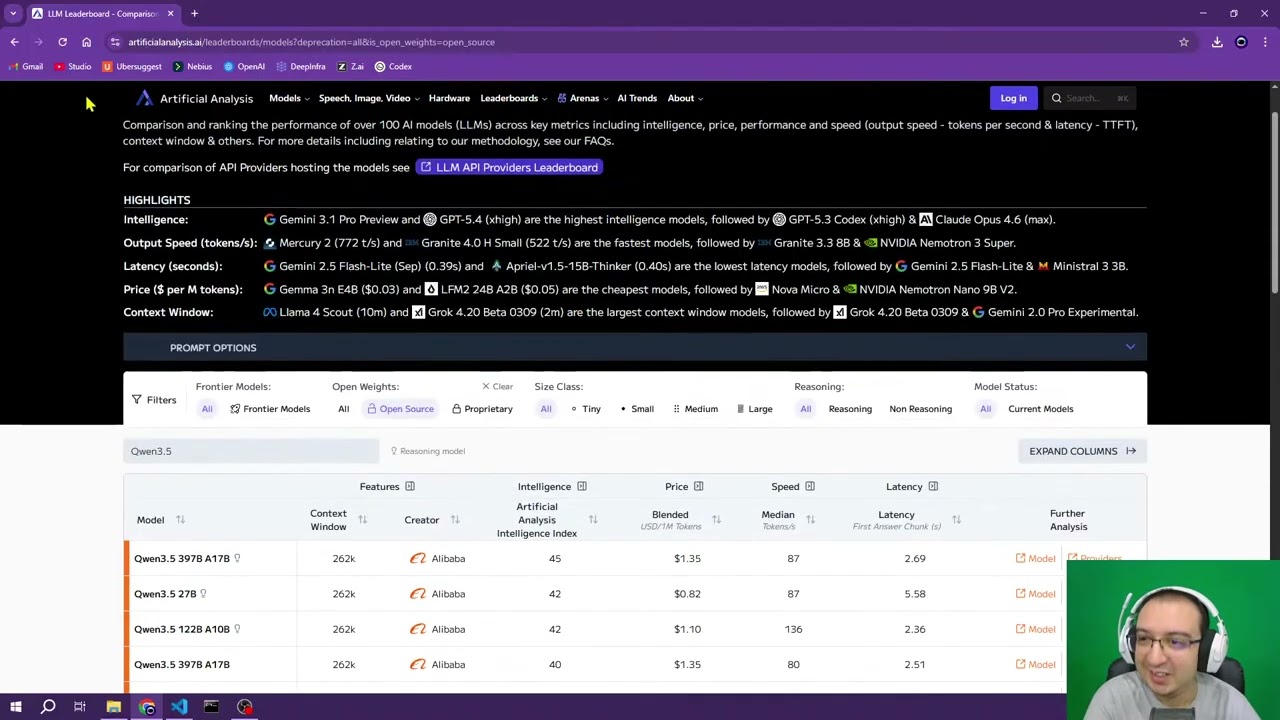Click Expand Columns button
Image resolution: width=1280 pixels, height=720 pixels.
[x=1082, y=451]
